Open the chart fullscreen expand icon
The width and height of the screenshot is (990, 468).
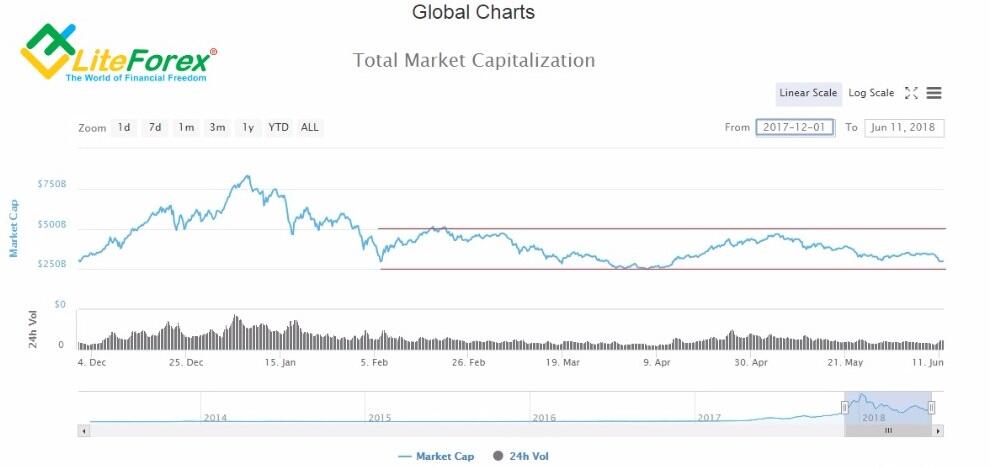pos(911,93)
